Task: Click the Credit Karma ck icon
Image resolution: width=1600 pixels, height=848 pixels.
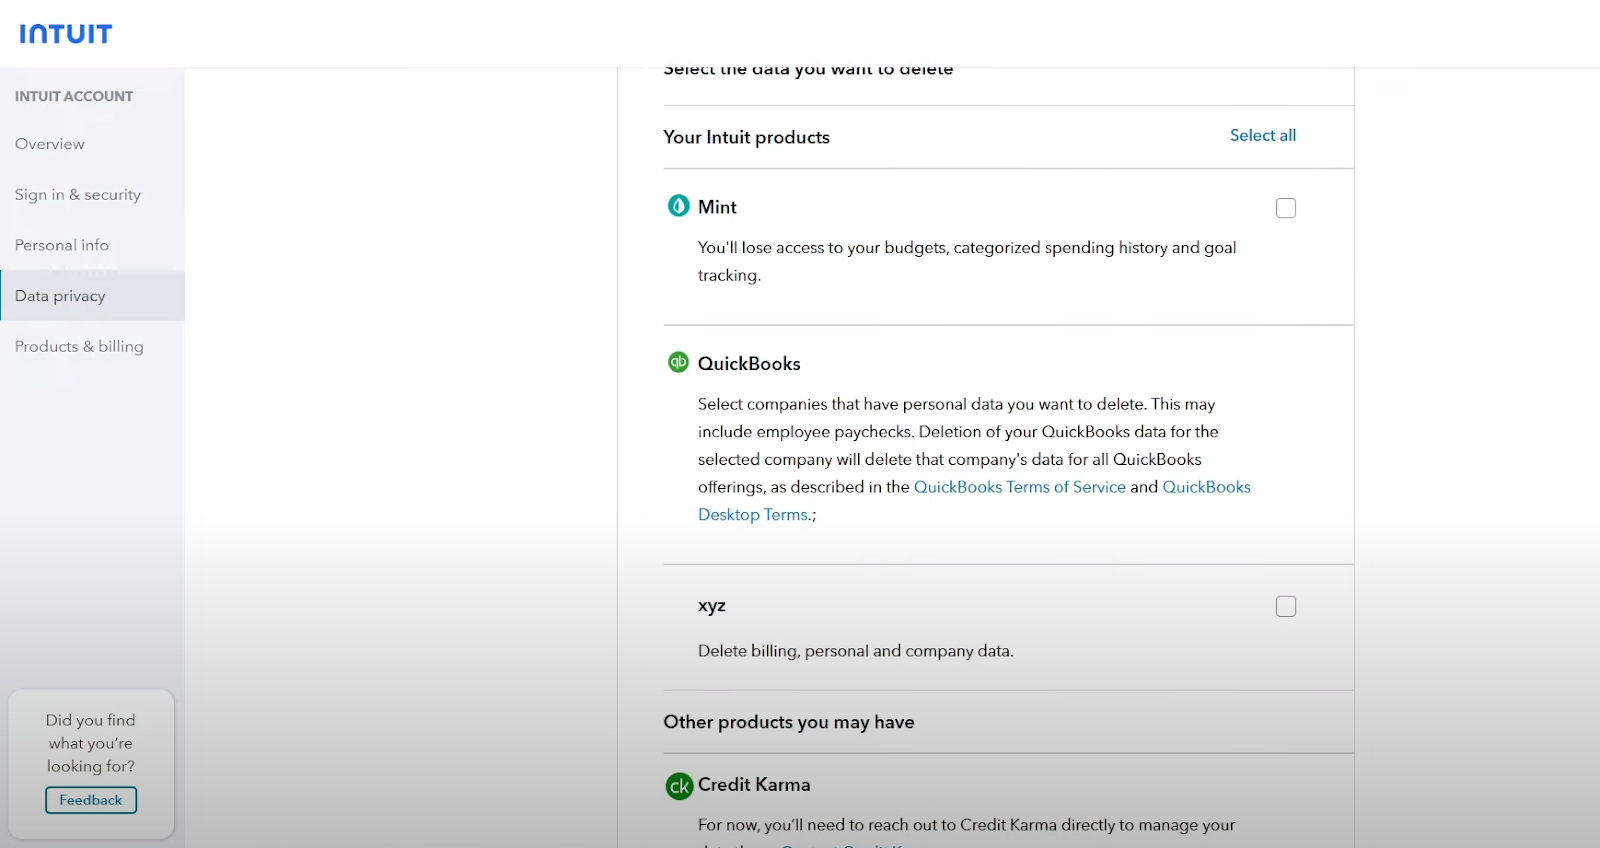Action: (x=679, y=786)
